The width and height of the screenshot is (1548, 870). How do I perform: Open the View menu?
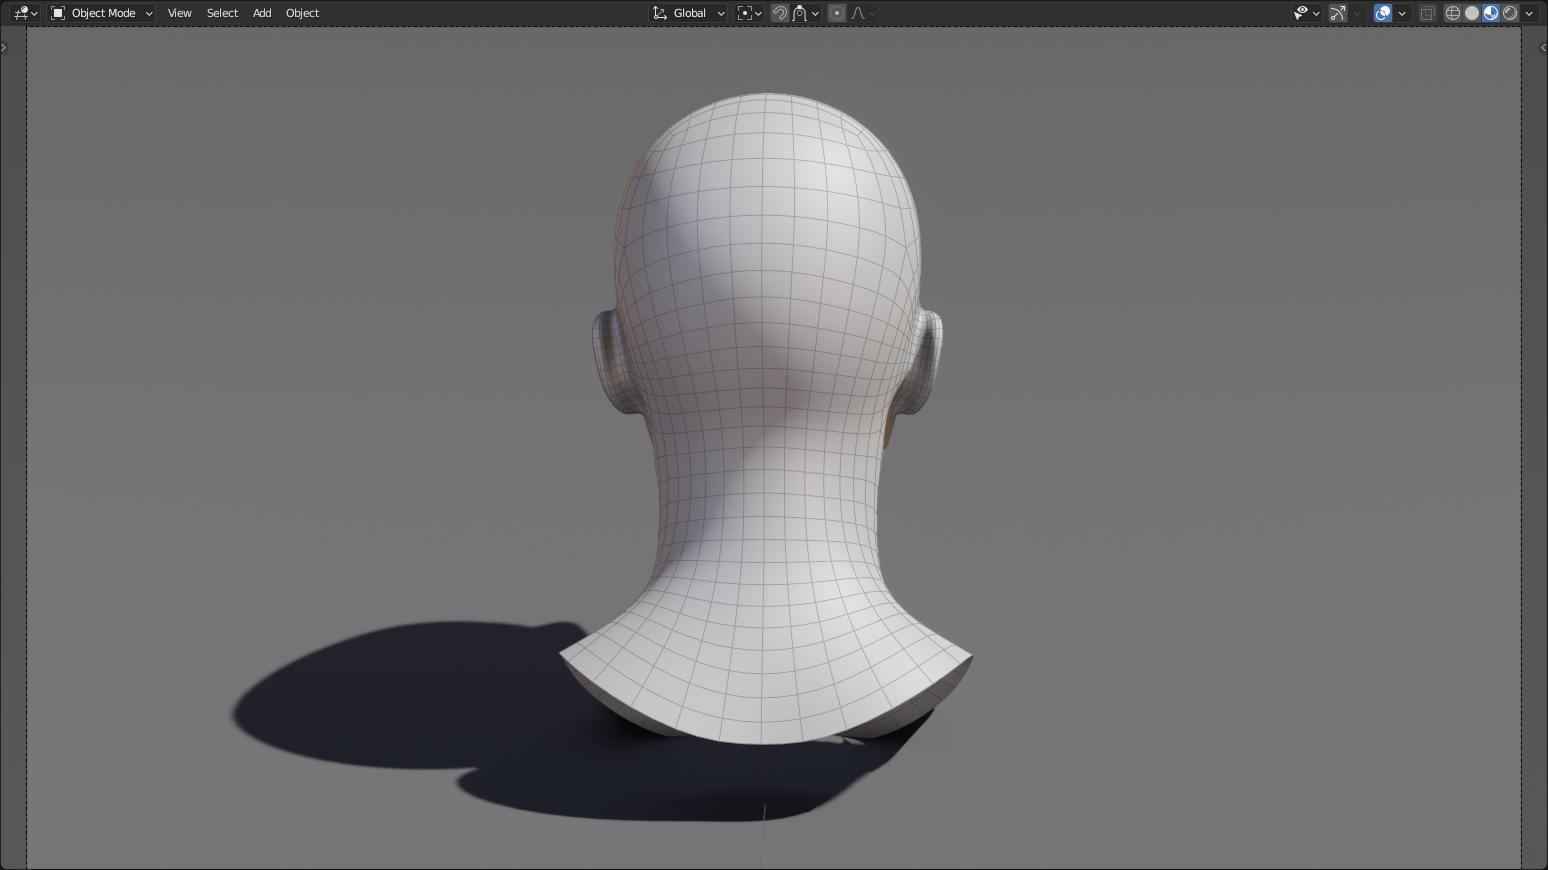coord(179,13)
